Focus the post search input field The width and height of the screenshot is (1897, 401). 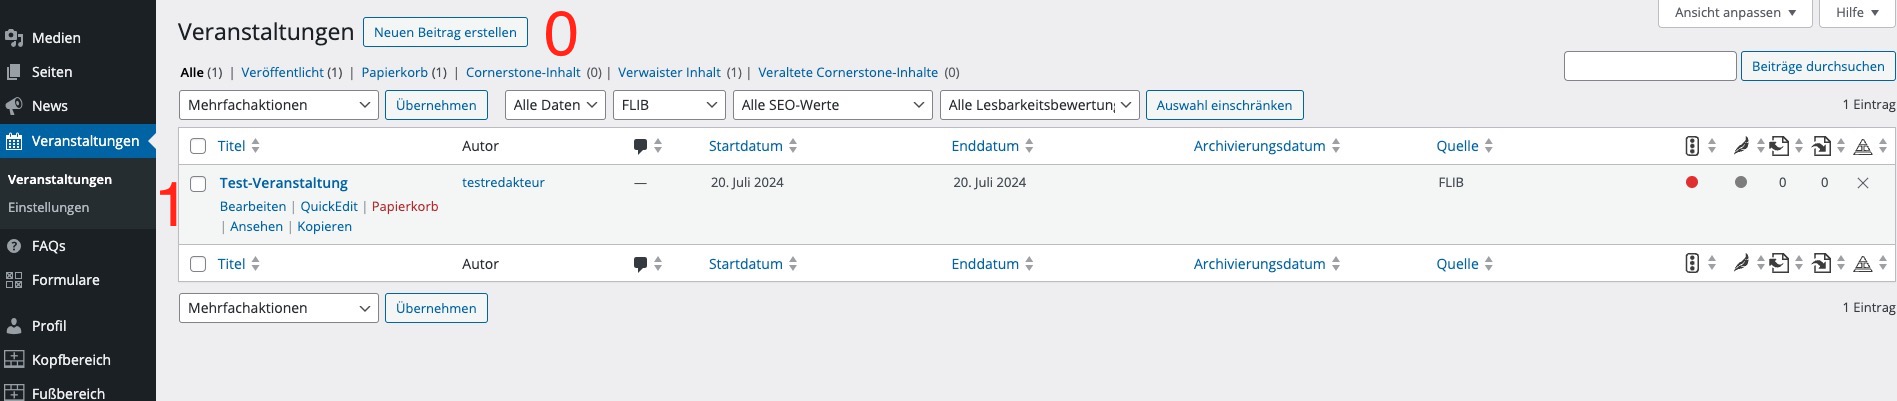pyautogui.click(x=1649, y=67)
